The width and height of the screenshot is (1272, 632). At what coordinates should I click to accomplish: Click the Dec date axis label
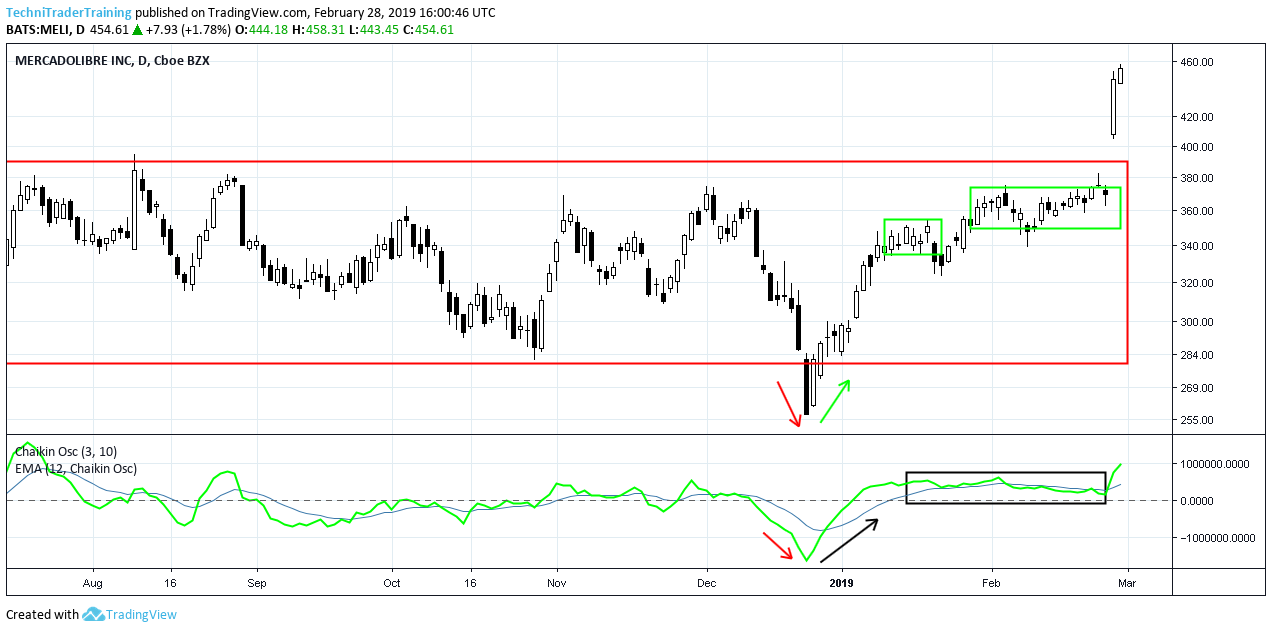coord(706,582)
